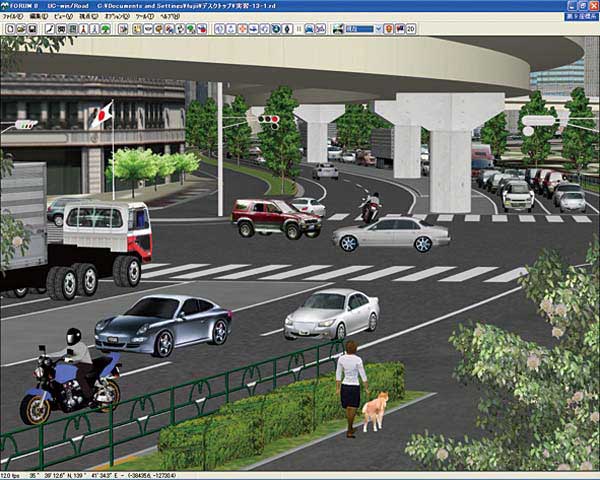This screenshot has width=600, height=480.
Task: Open the ヘルプ(H) menu
Action: [170, 16]
